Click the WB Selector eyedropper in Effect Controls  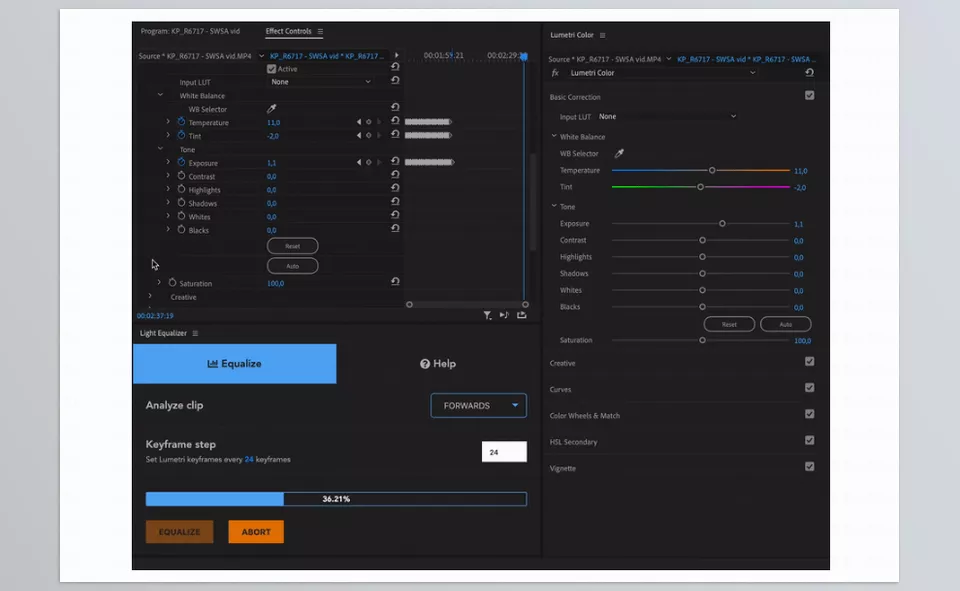[x=271, y=109]
